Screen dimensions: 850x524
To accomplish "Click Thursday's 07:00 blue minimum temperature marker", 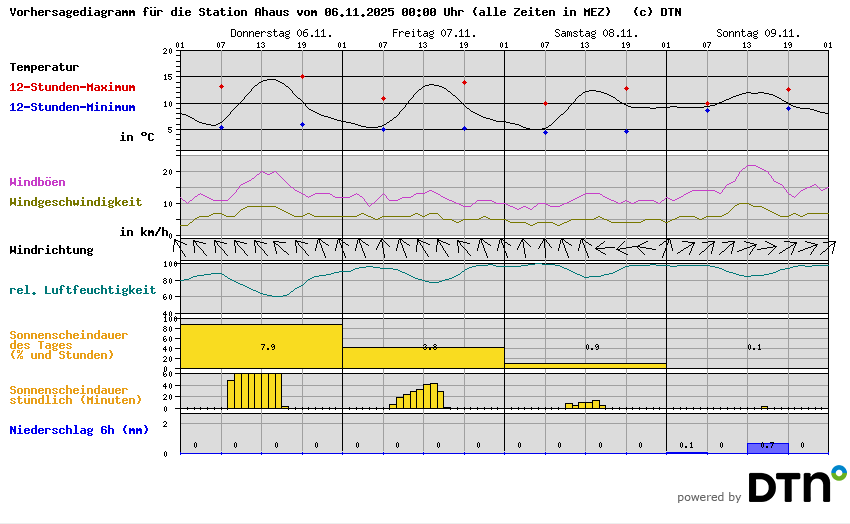I will [x=221, y=127].
